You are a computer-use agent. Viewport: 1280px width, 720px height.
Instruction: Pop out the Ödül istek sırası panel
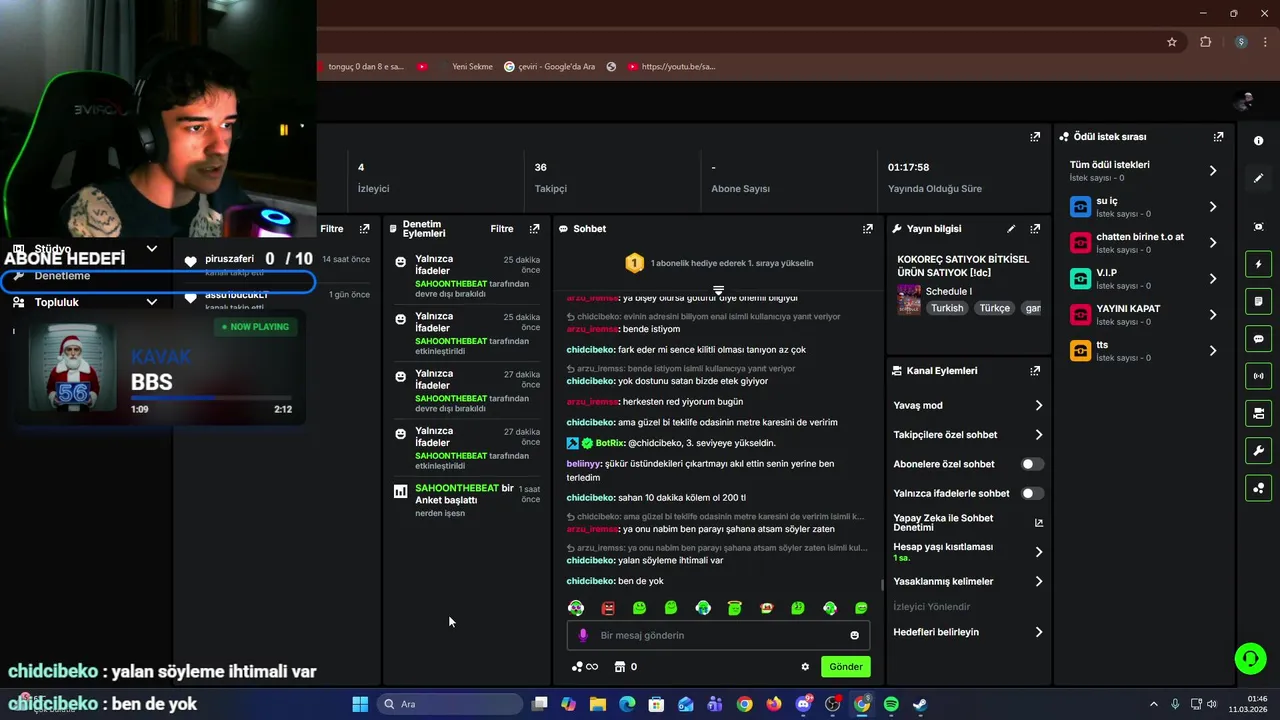pos(1218,137)
